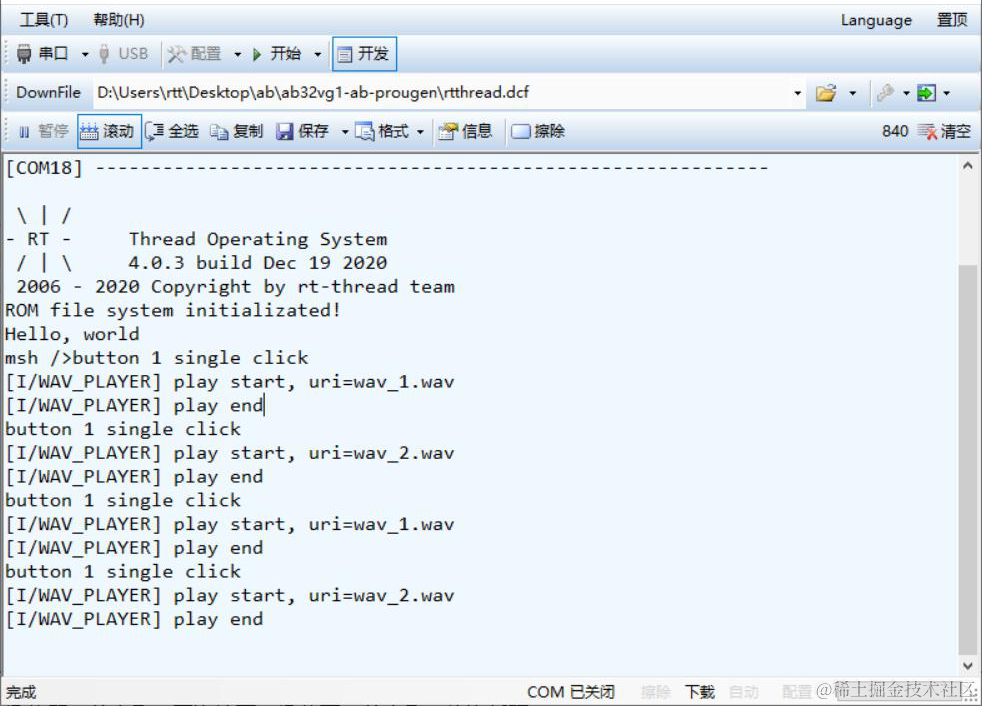Open the 工具(T) menu
This screenshot has width=982, height=706.
(x=44, y=20)
